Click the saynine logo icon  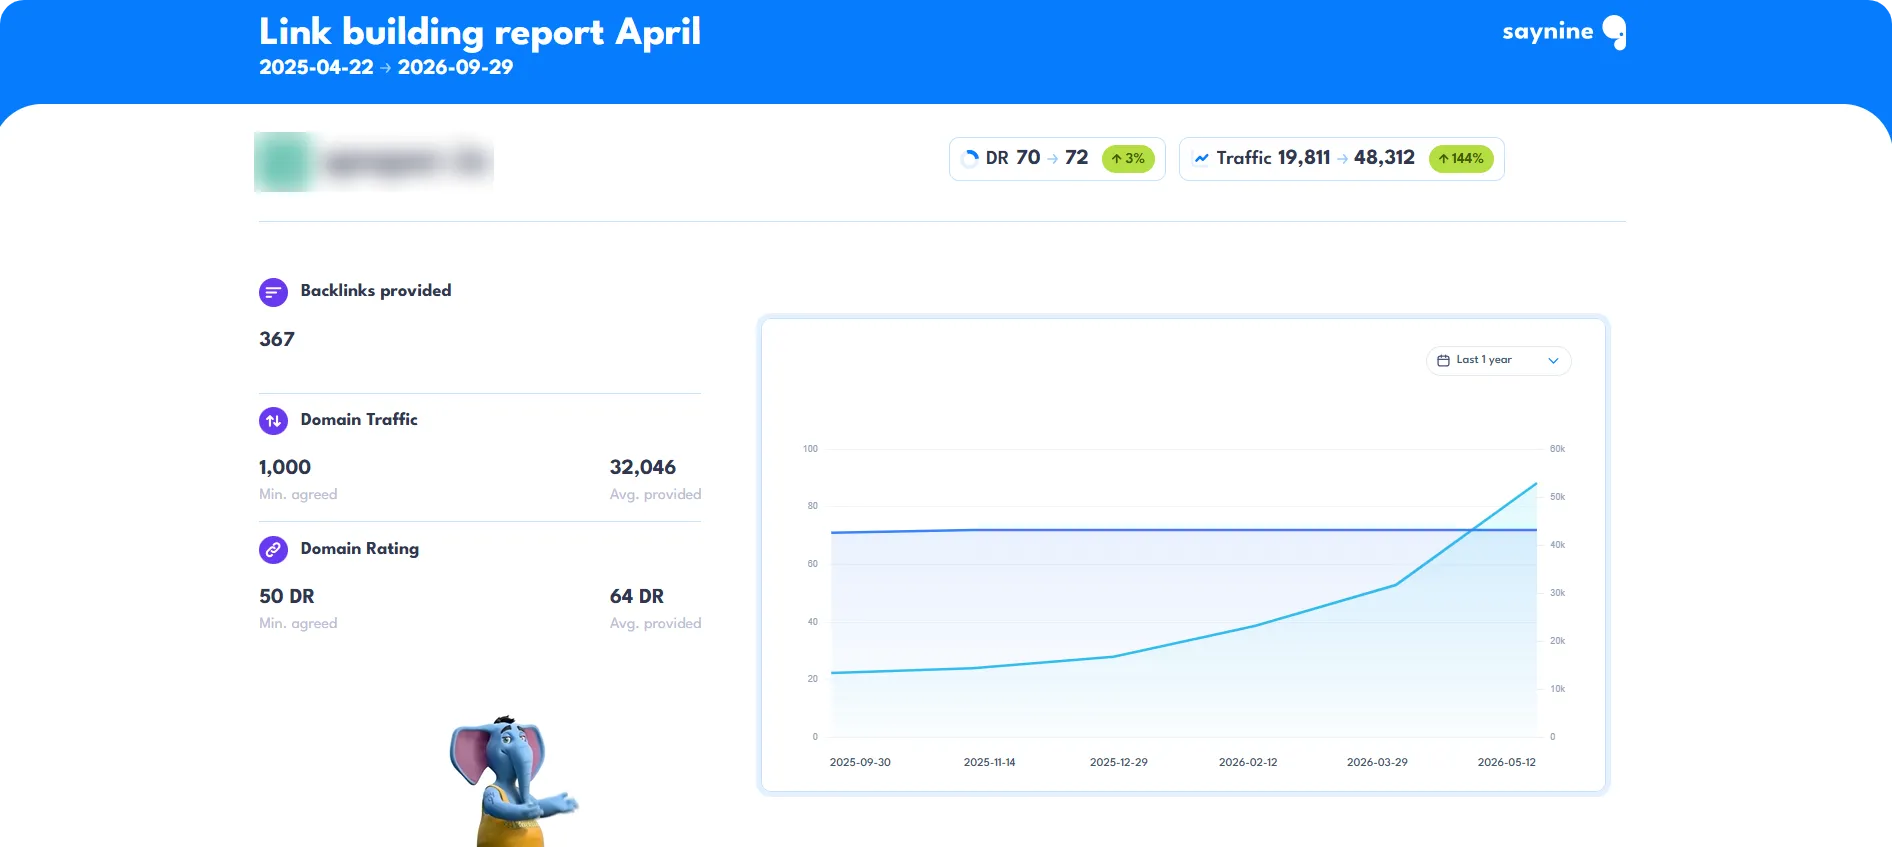pos(1614,32)
